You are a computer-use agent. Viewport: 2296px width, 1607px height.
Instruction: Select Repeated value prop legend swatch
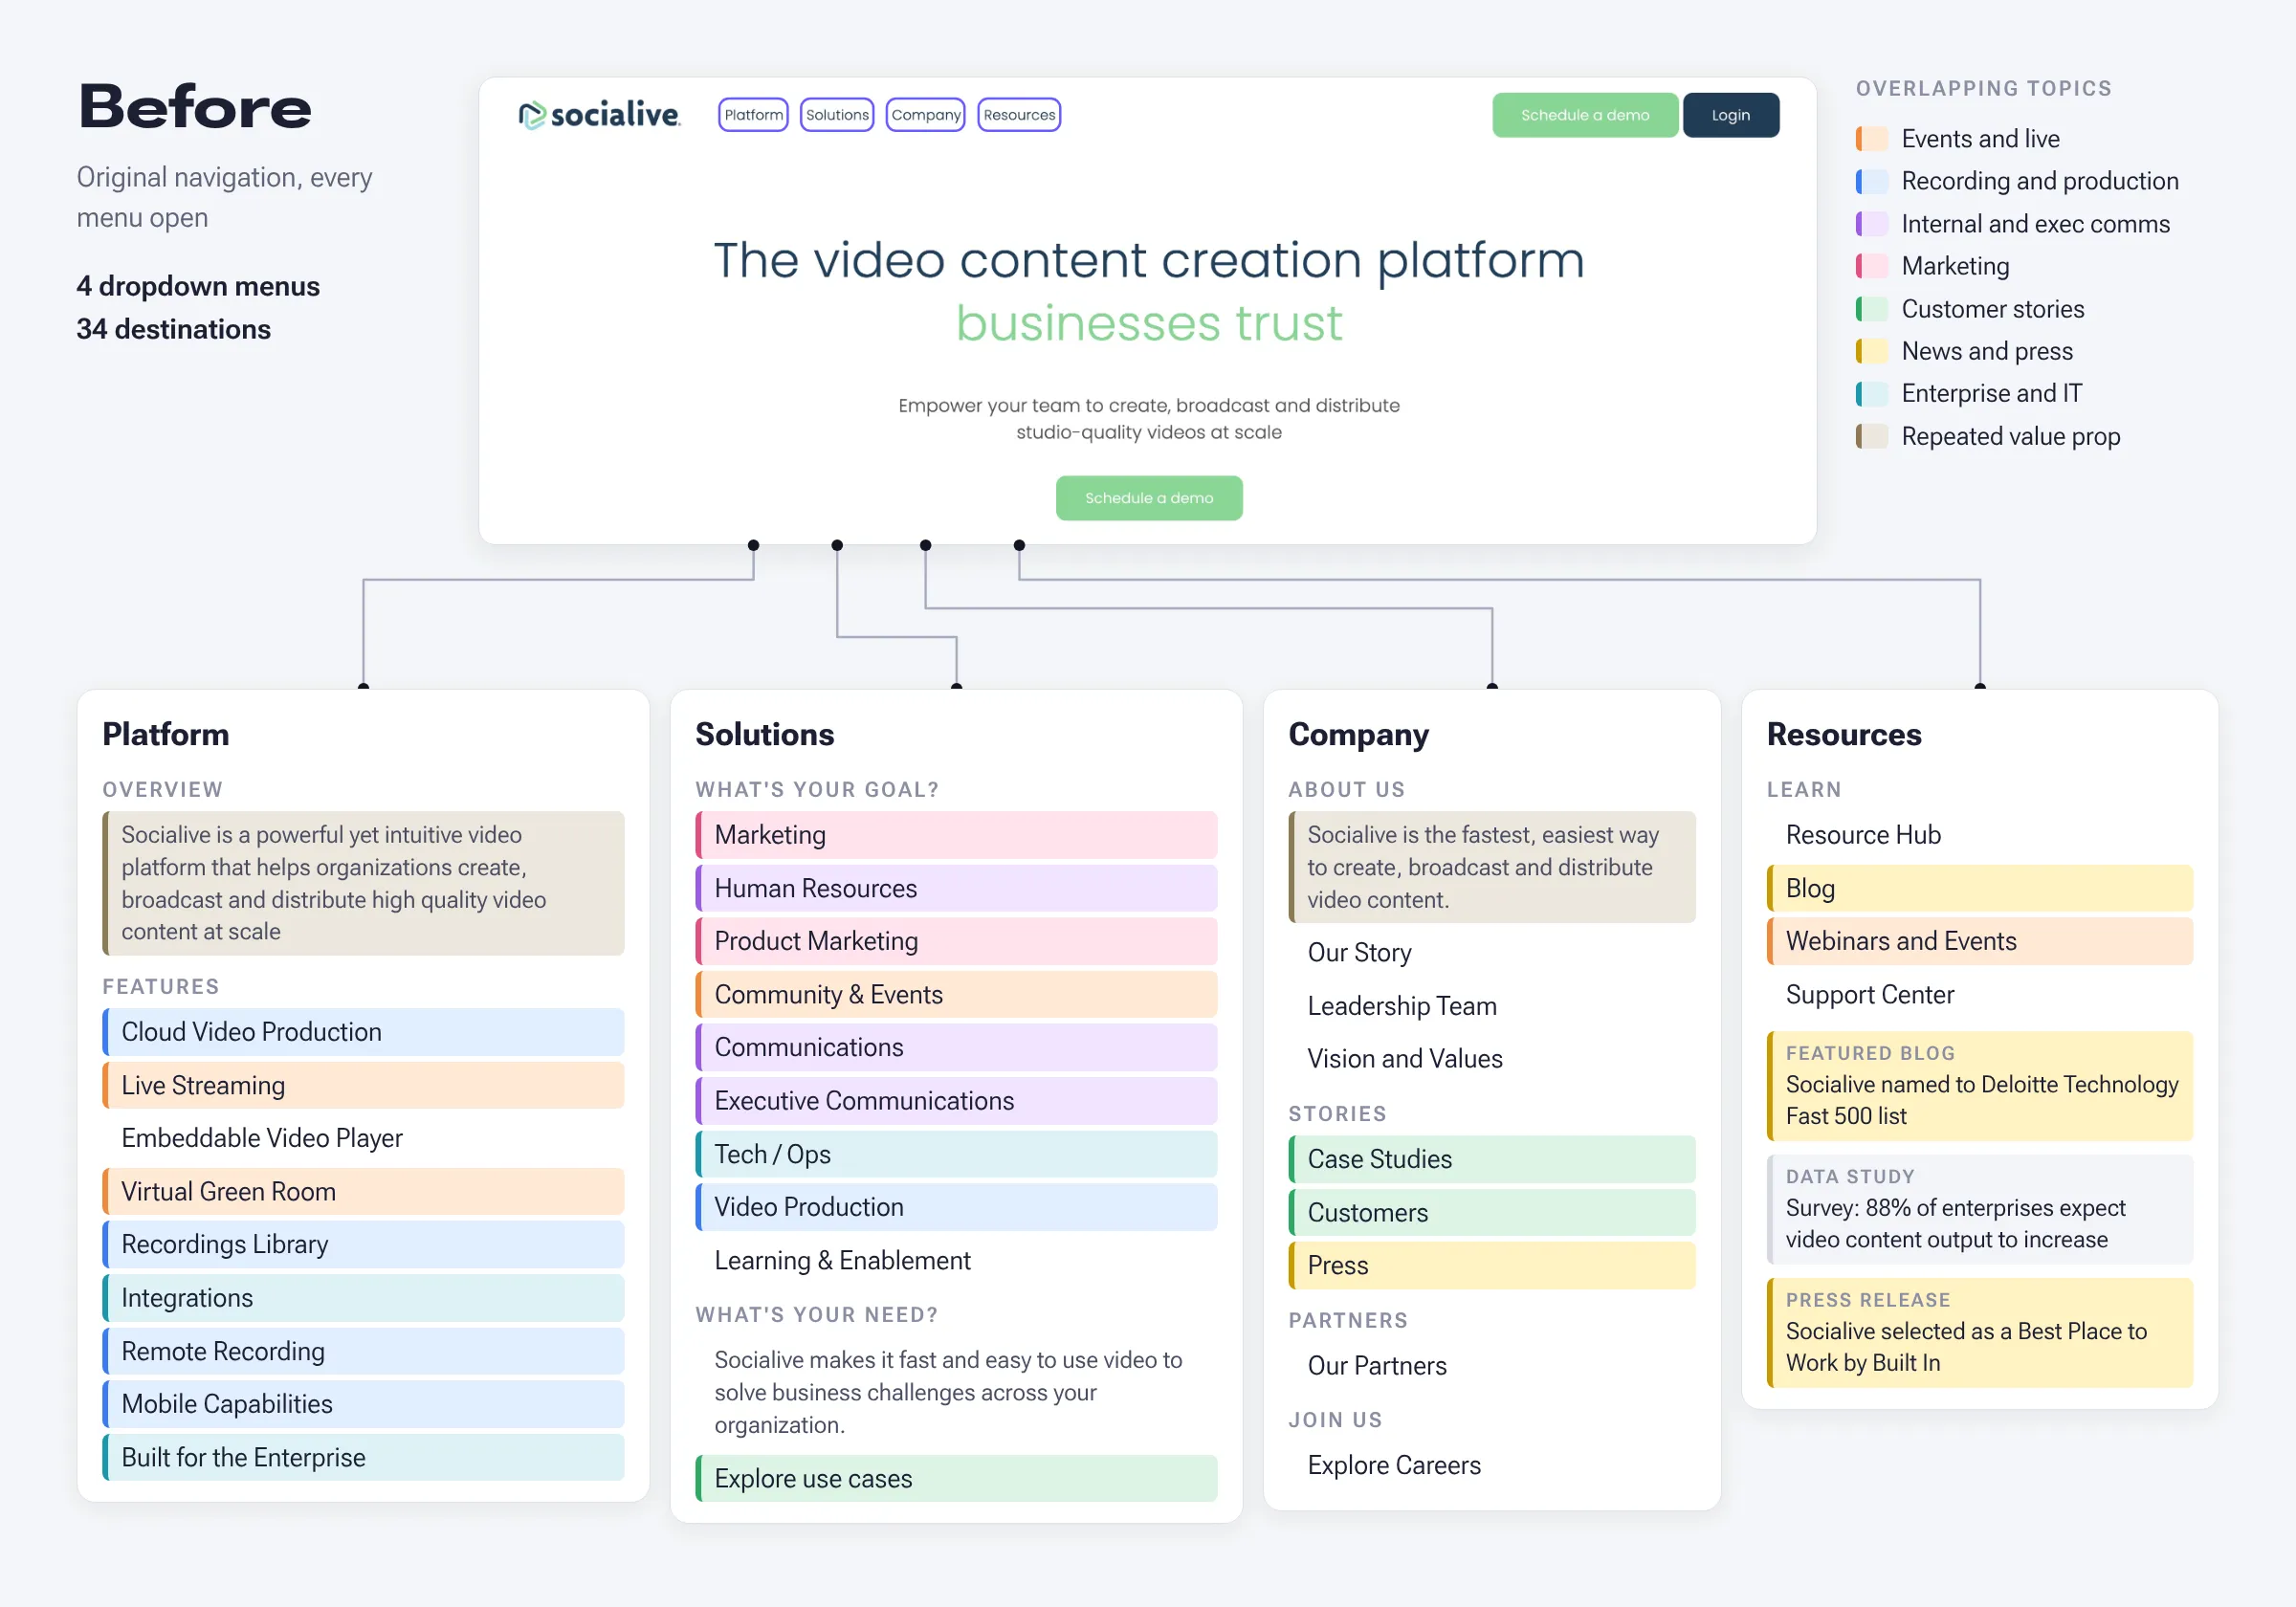click(x=1872, y=436)
